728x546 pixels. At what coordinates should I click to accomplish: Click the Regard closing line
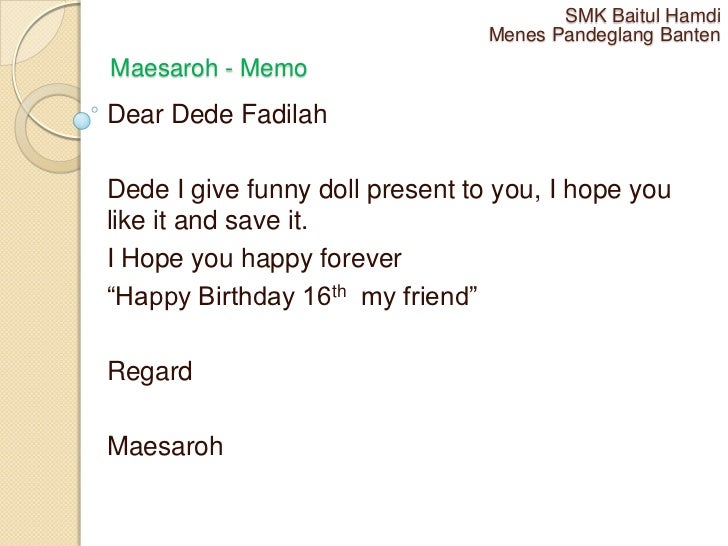(x=150, y=372)
